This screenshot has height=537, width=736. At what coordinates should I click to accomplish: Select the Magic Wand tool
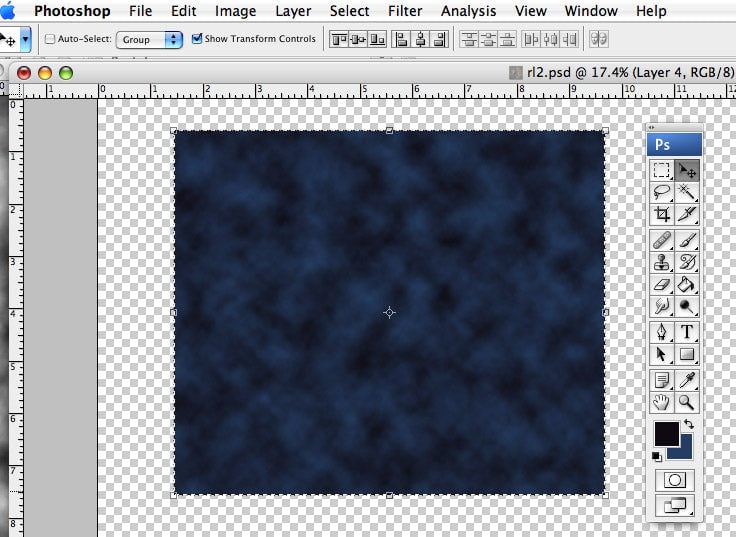point(687,192)
